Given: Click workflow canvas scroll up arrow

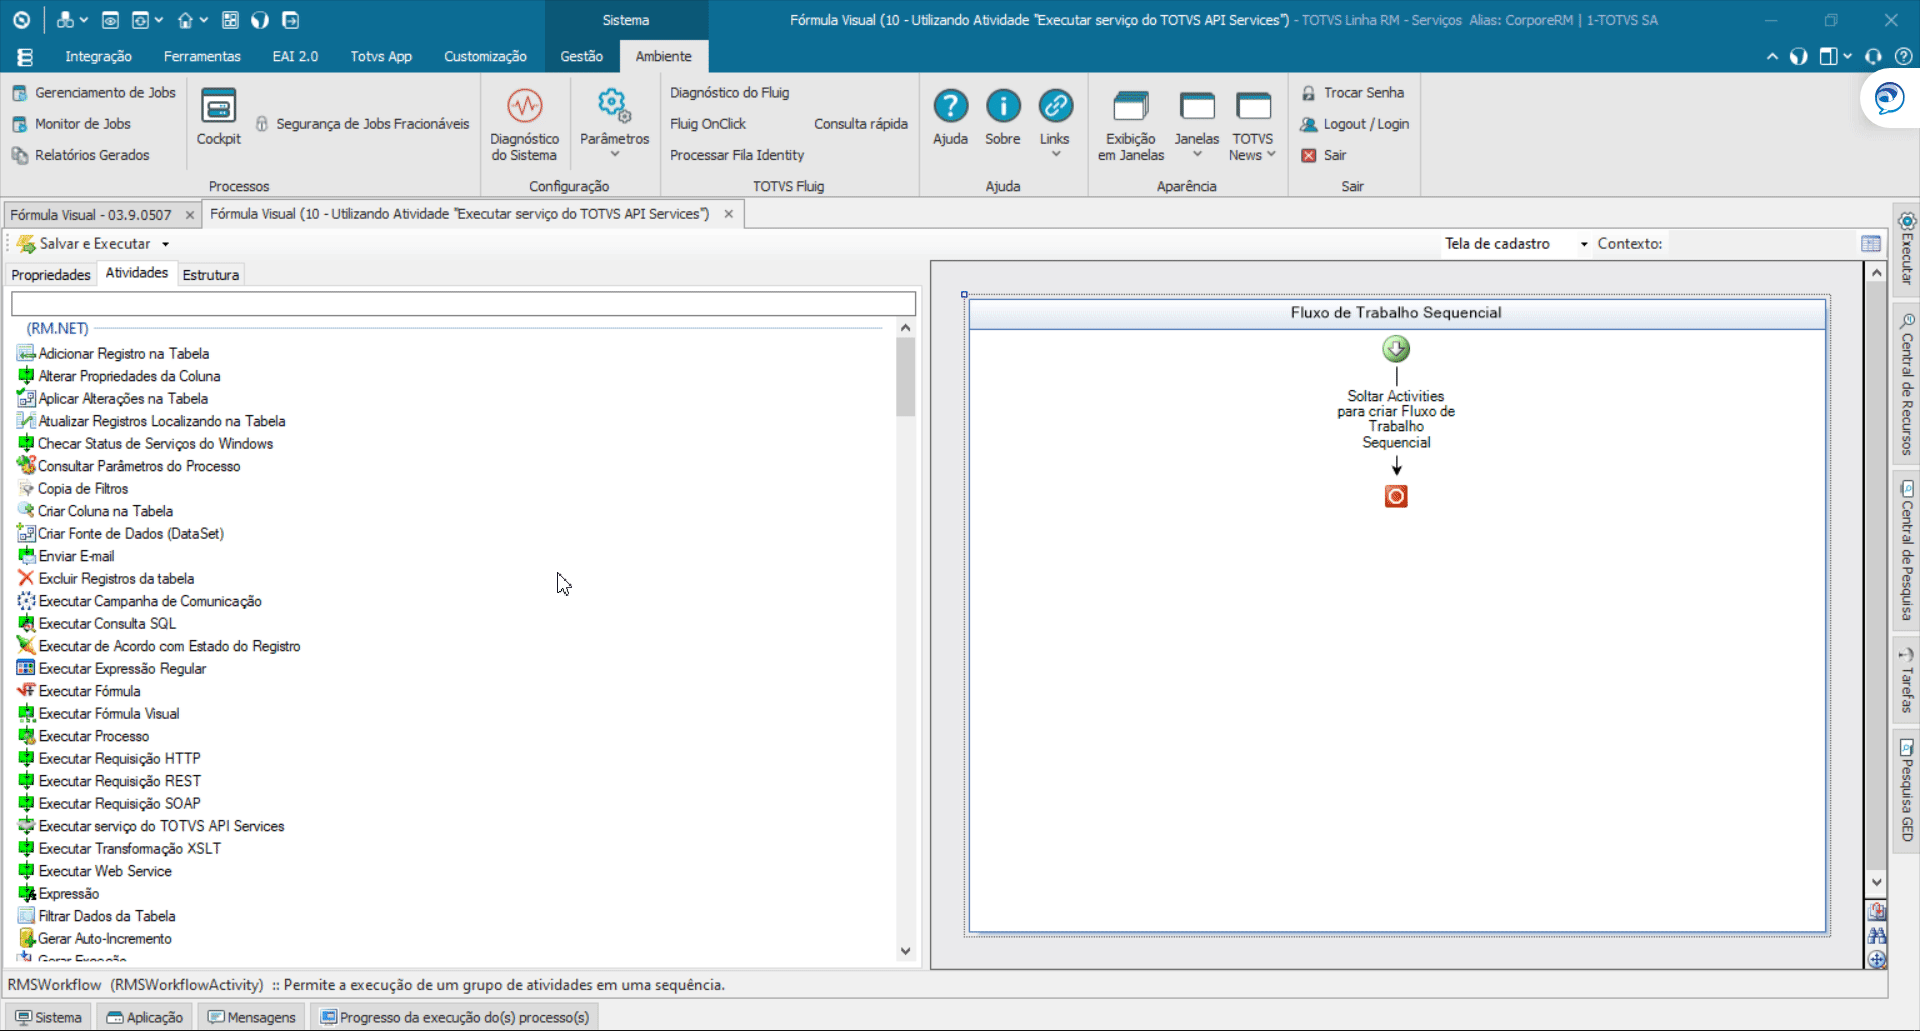Looking at the screenshot, I should click(x=1876, y=273).
